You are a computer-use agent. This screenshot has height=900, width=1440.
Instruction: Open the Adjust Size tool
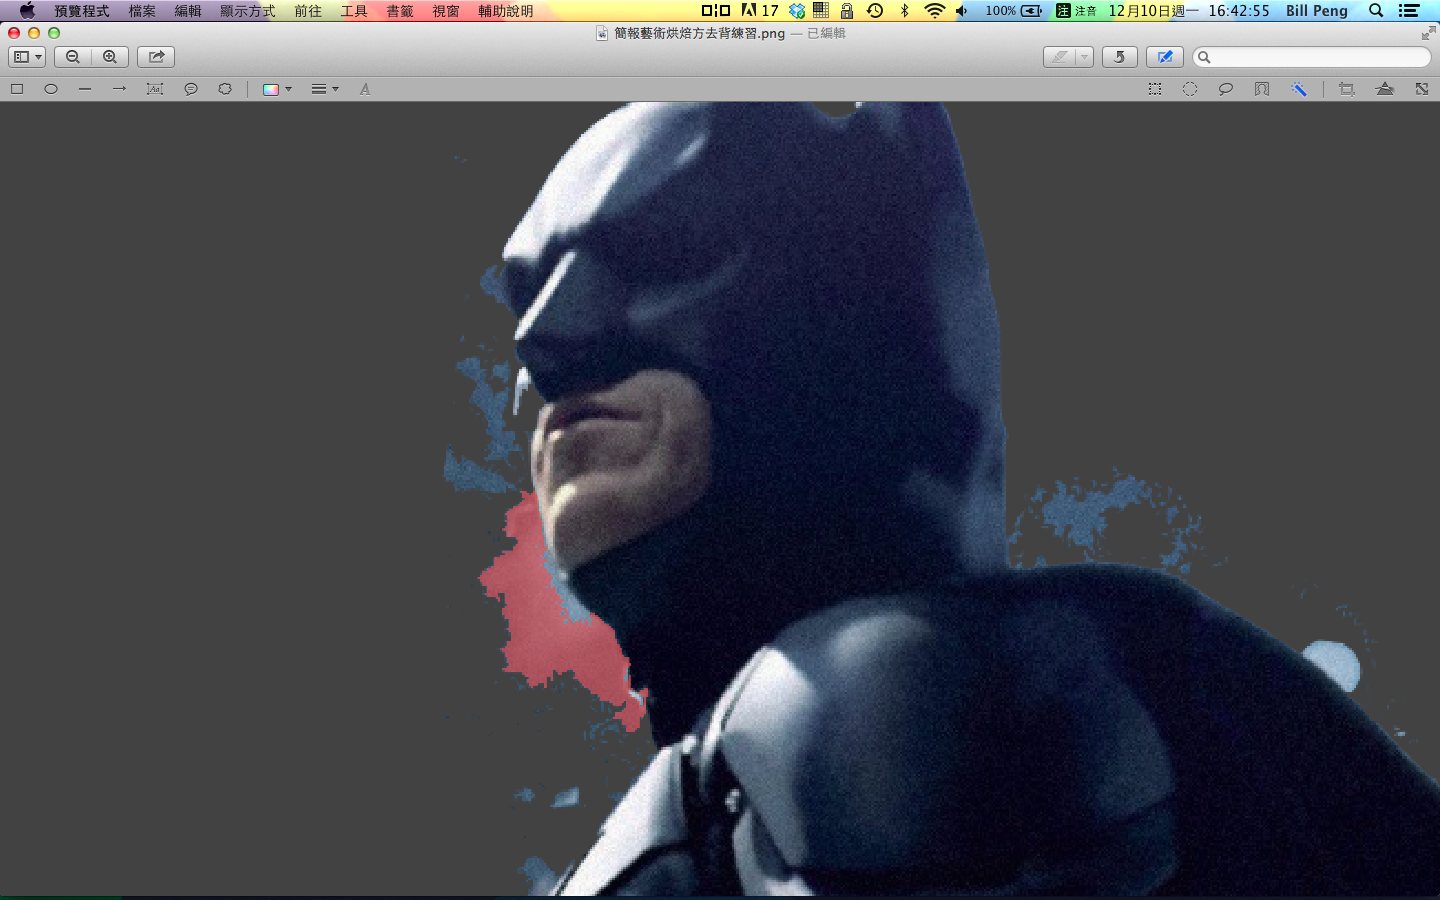1422,89
